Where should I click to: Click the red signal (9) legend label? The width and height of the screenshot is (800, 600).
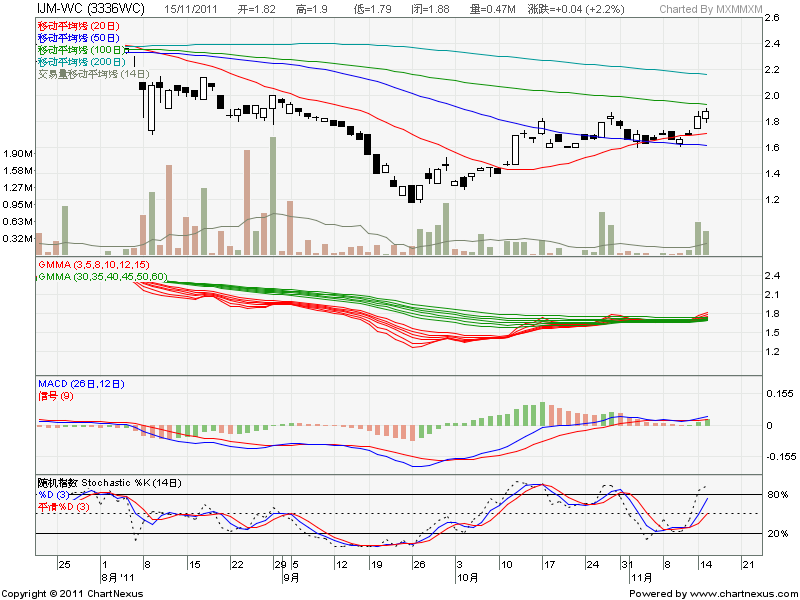point(57,395)
